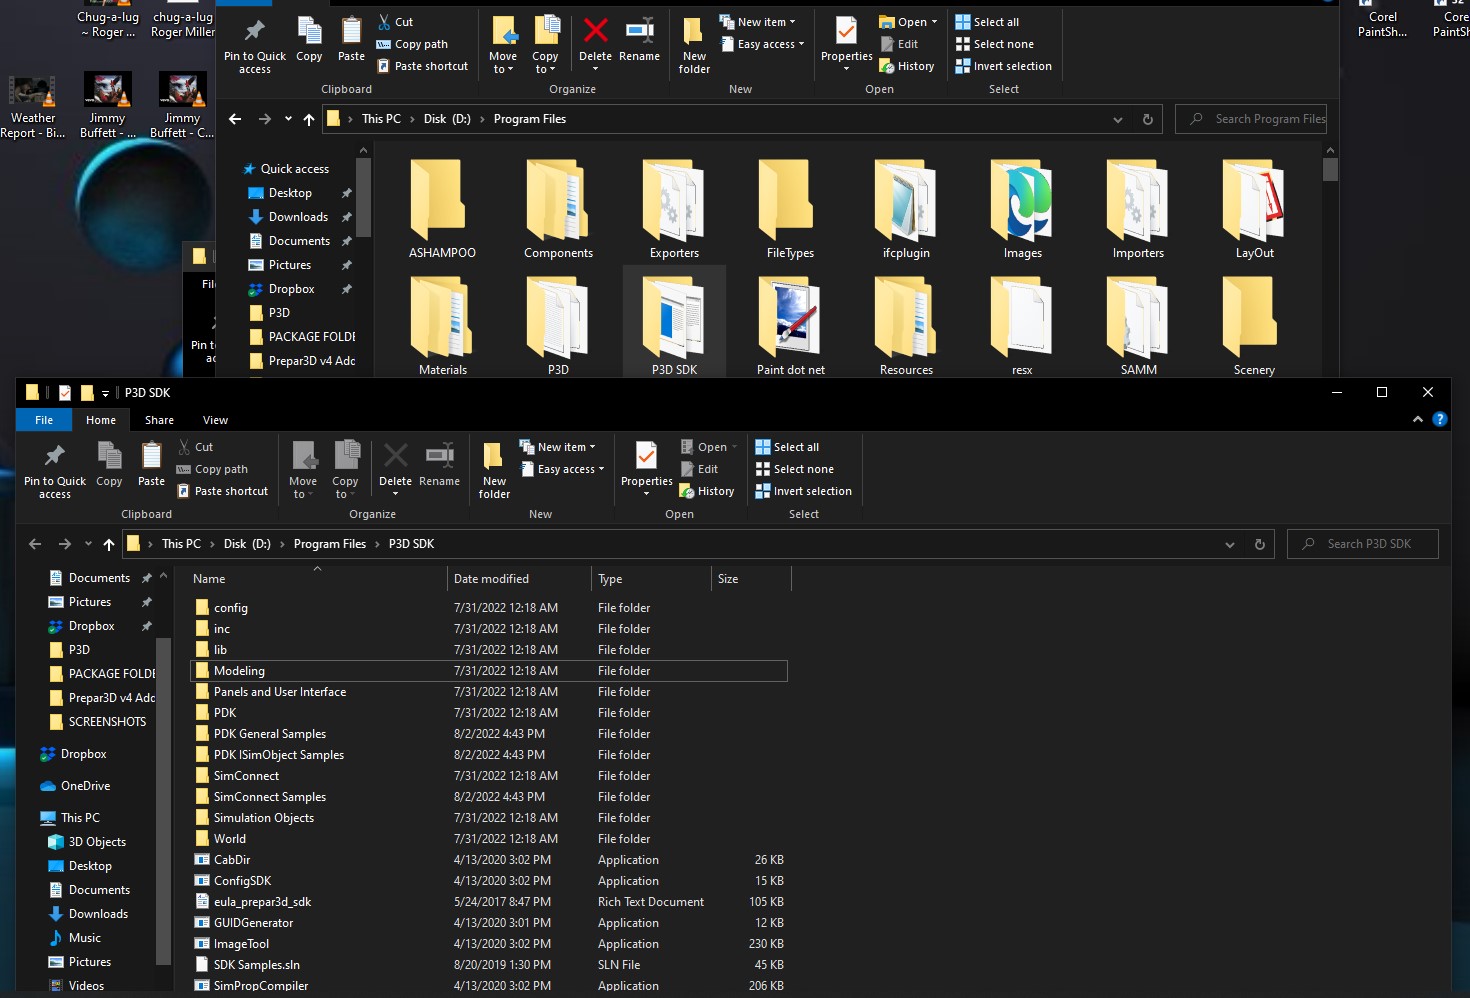Click the blue Help question mark icon
The height and width of the screenshot is (998, 1470).
click(x=1439, y=420)
